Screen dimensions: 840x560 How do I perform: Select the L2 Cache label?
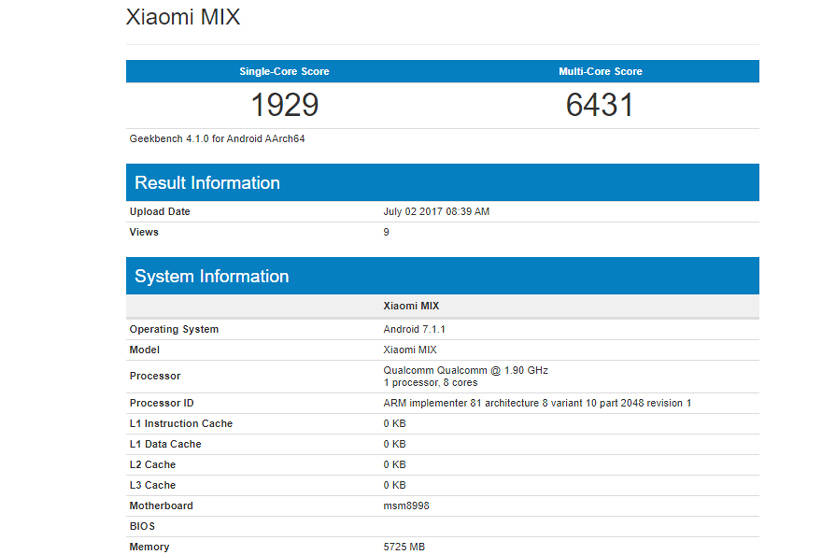pyautogui.click(x=153, y=465)
